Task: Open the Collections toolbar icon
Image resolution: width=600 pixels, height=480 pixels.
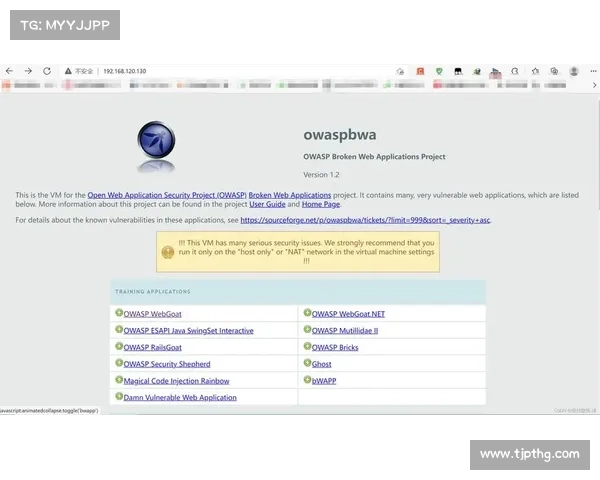Action: pos(554,71)
